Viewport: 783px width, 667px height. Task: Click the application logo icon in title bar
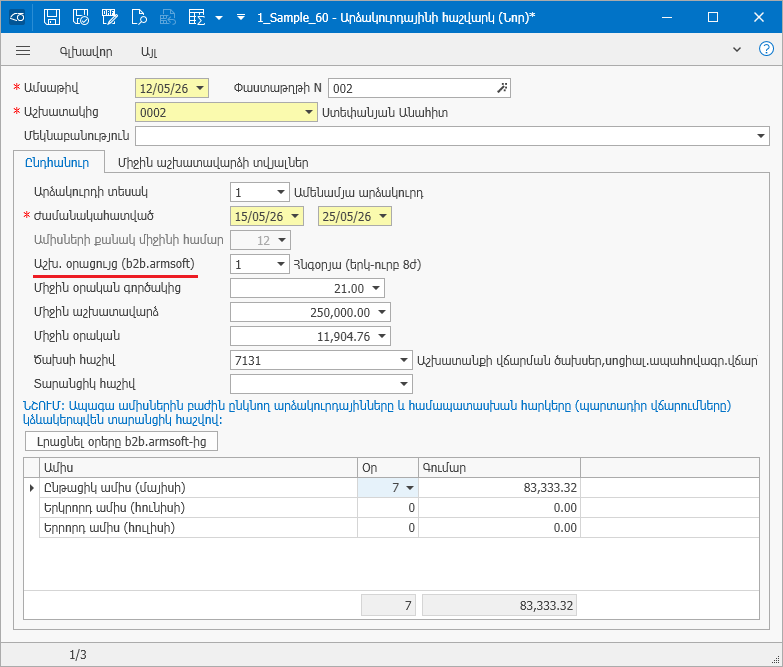17,17
